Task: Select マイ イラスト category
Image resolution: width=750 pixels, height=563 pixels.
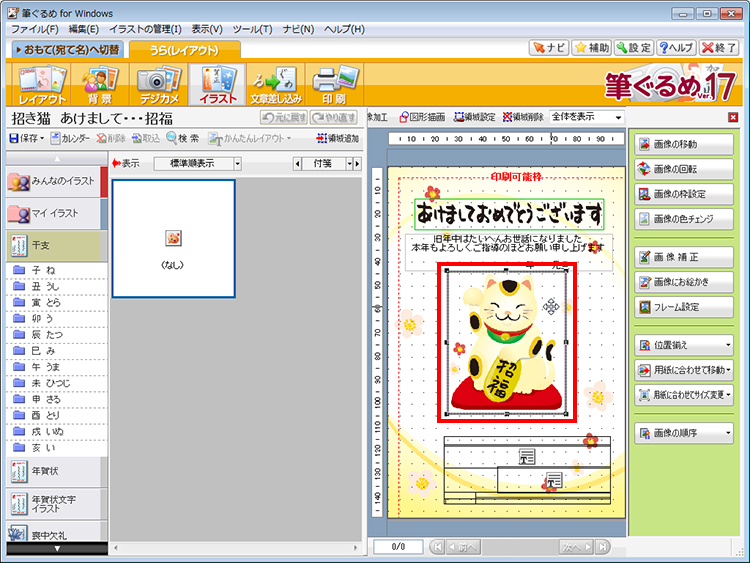Action: pyautogui.click(x=56, y=213)
